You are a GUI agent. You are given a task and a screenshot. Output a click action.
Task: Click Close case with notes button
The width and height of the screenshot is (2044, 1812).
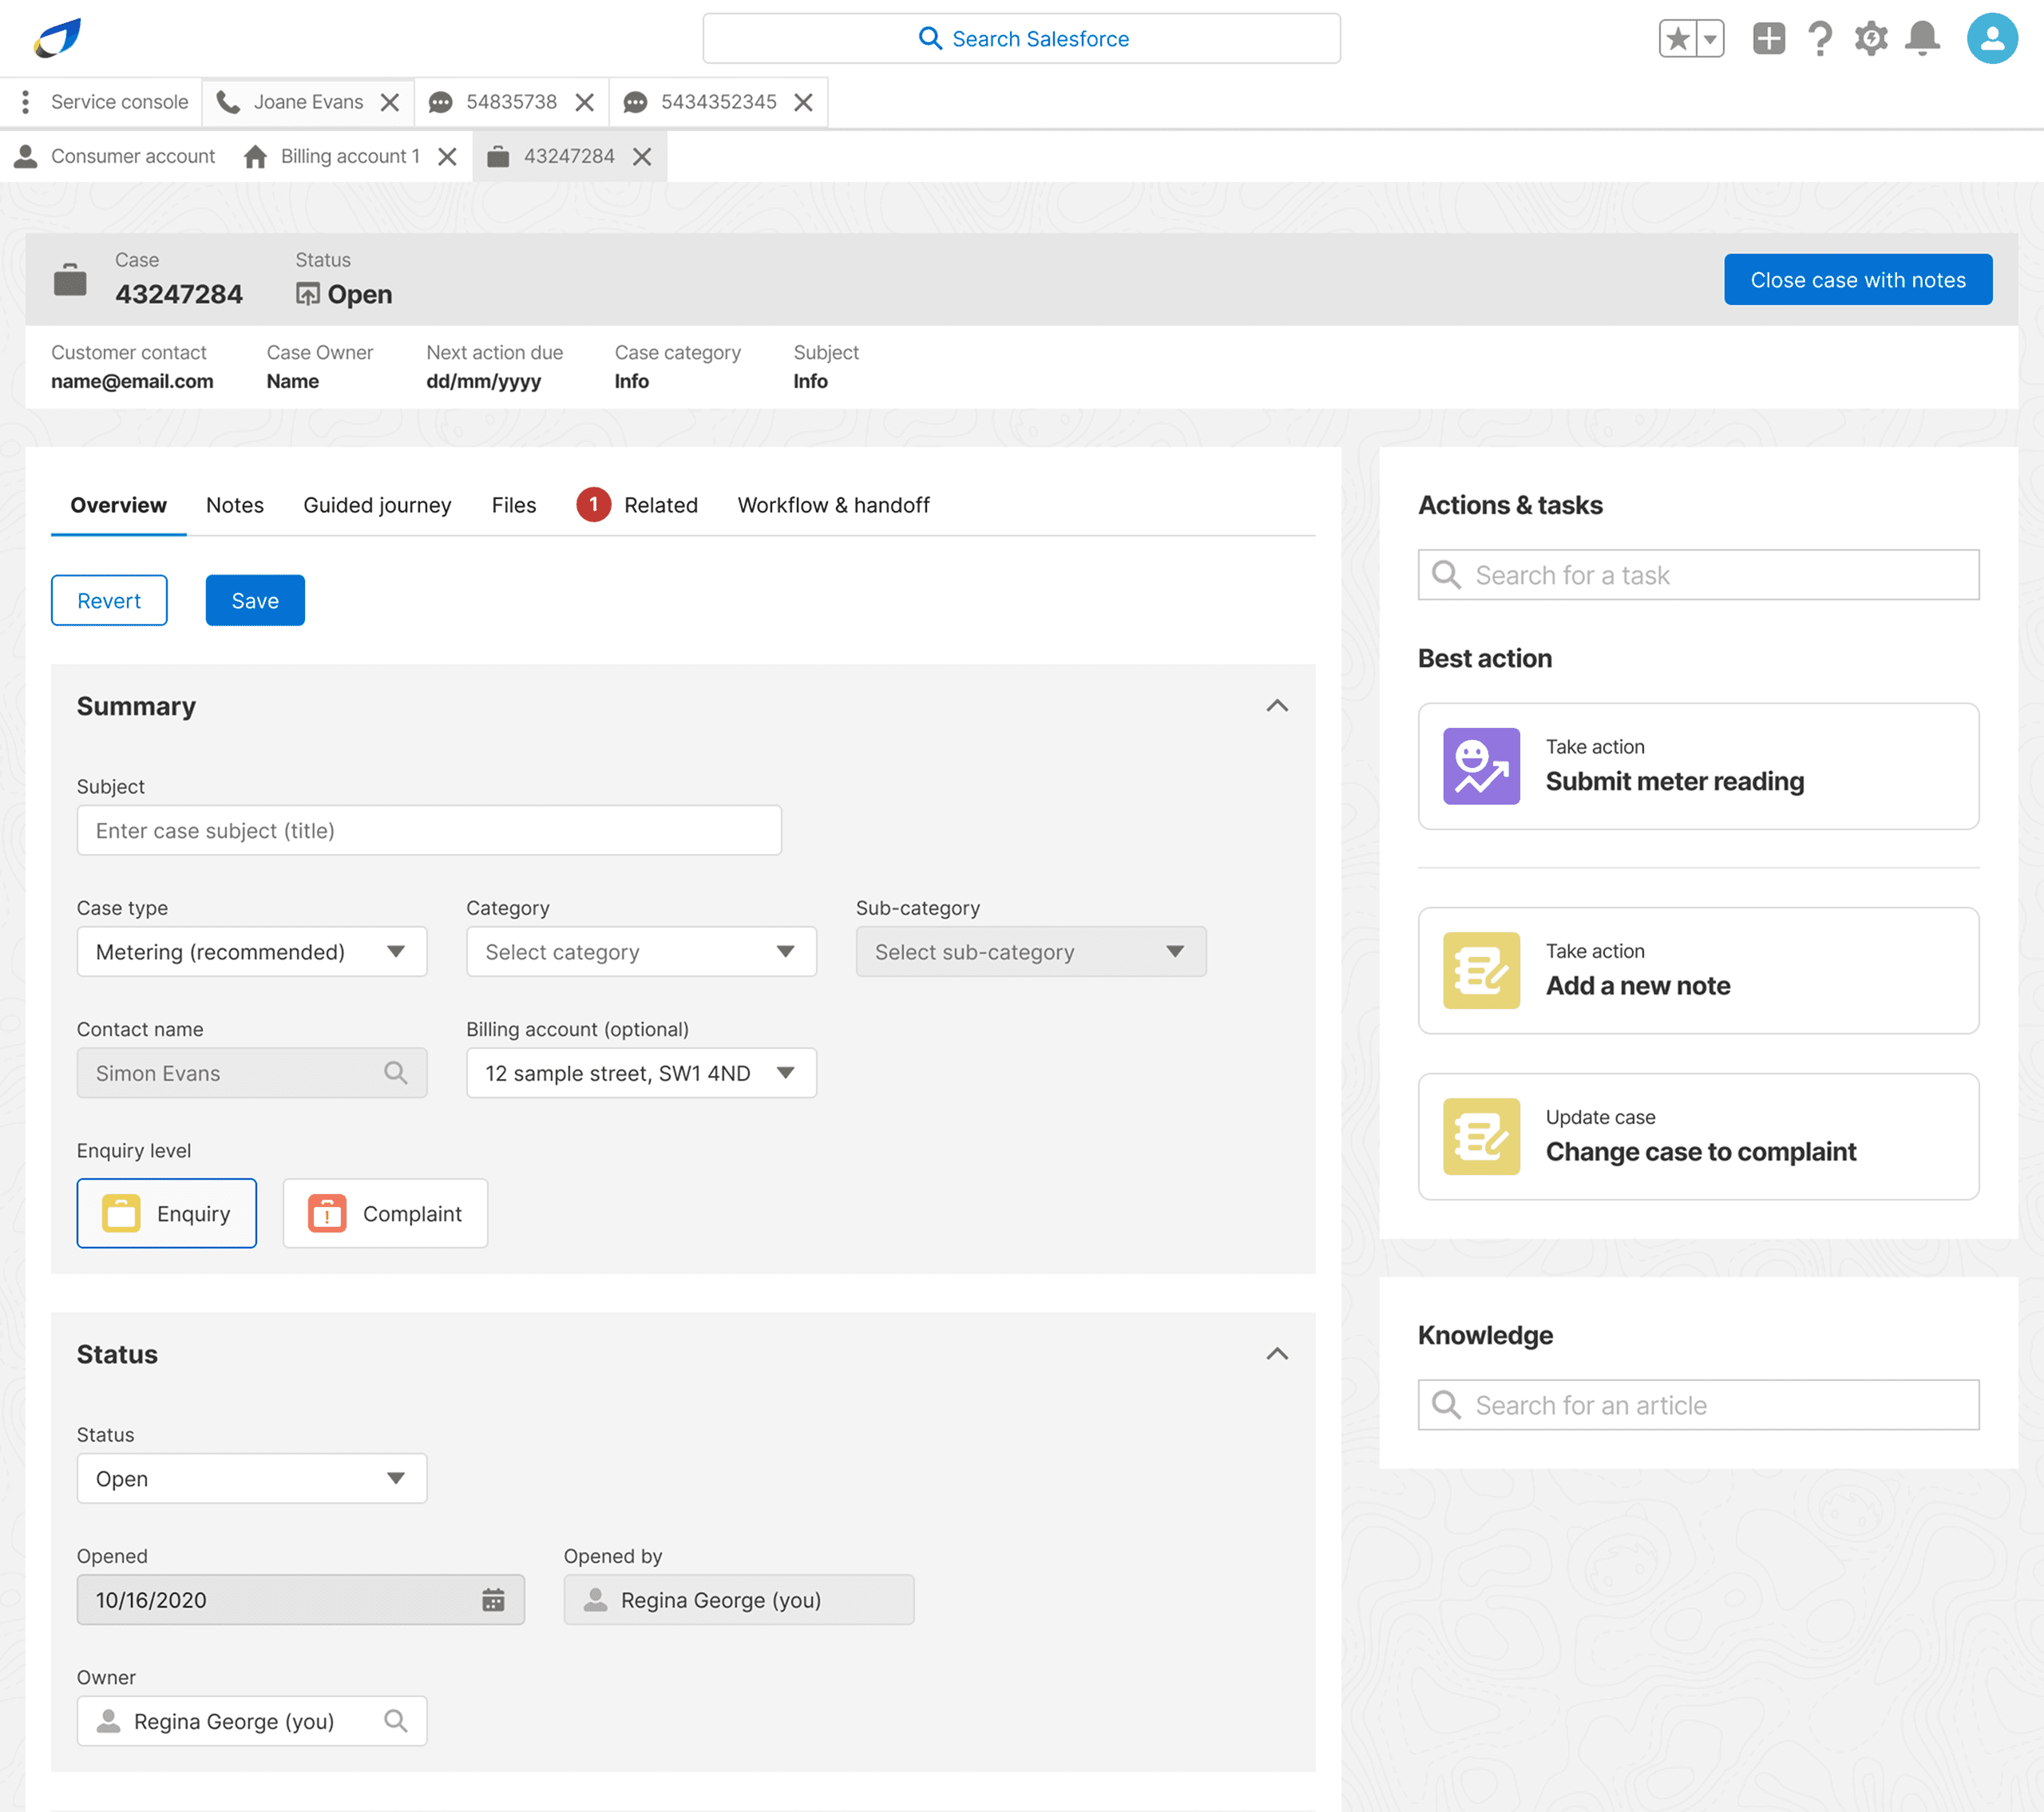tap(1857, 280)
